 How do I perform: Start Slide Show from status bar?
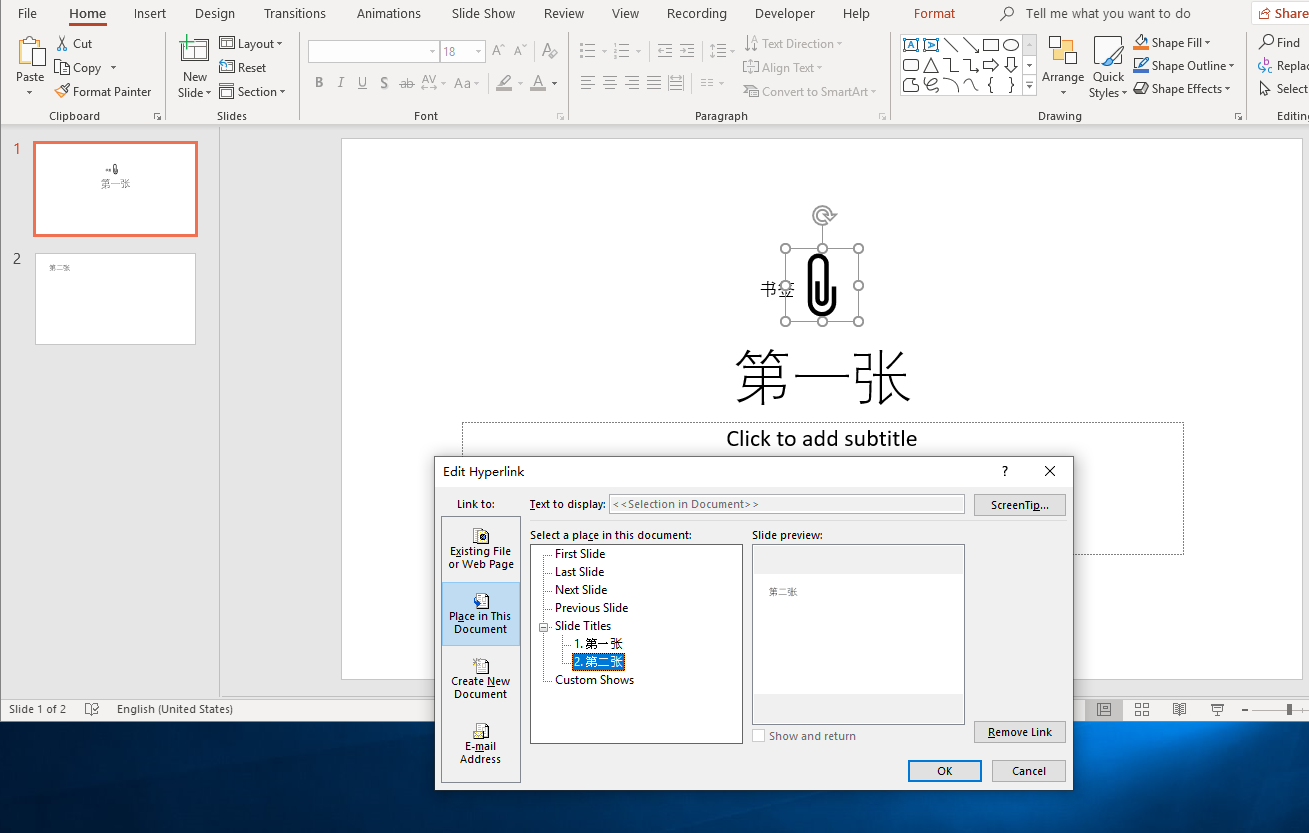[1218, 709]
